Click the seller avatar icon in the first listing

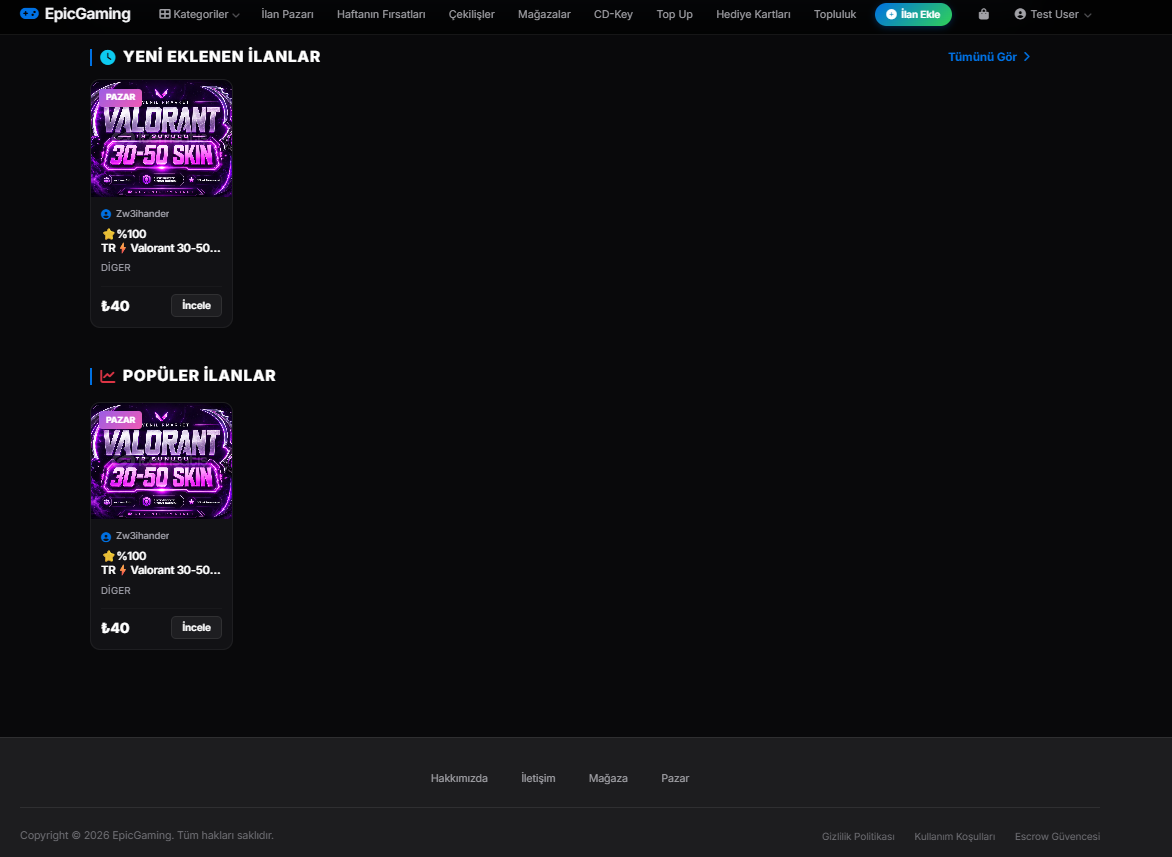coord(106,214)
